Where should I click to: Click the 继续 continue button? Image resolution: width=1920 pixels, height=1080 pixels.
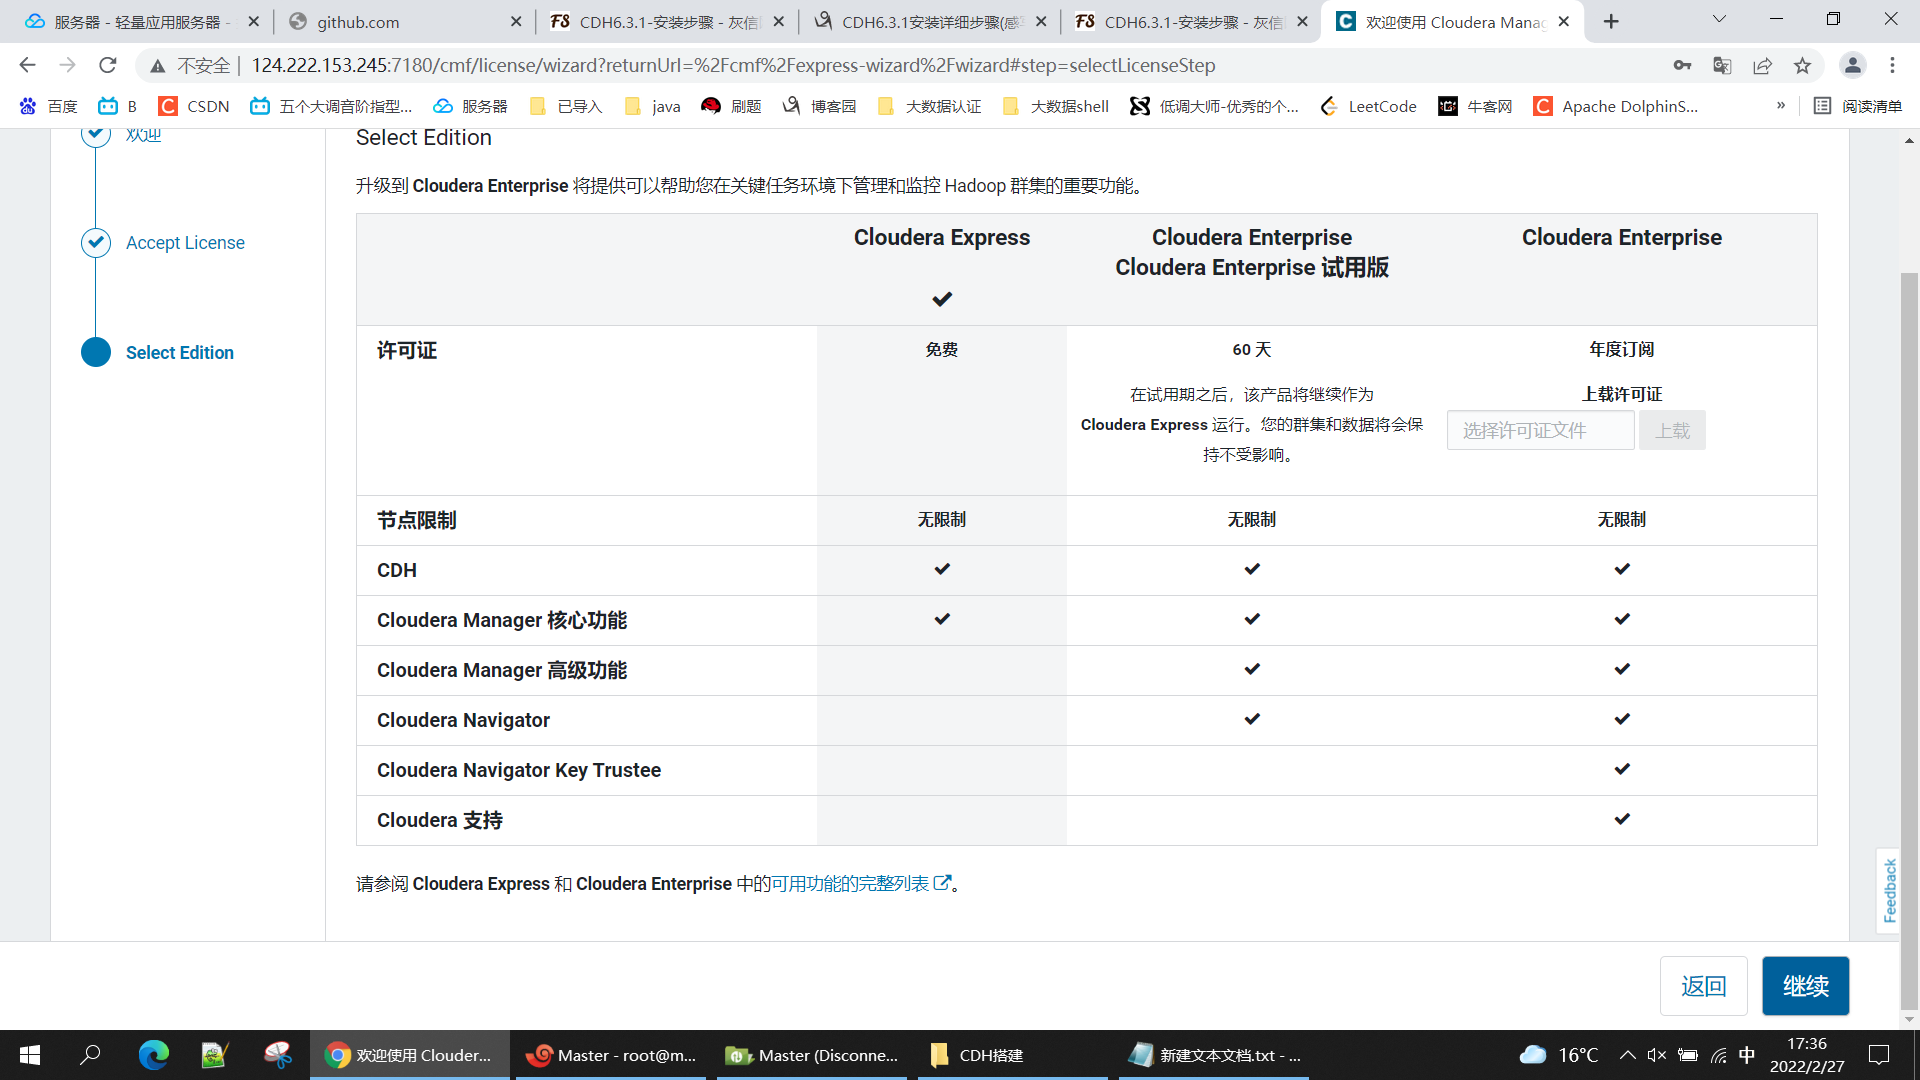[x=1805, y=986]
